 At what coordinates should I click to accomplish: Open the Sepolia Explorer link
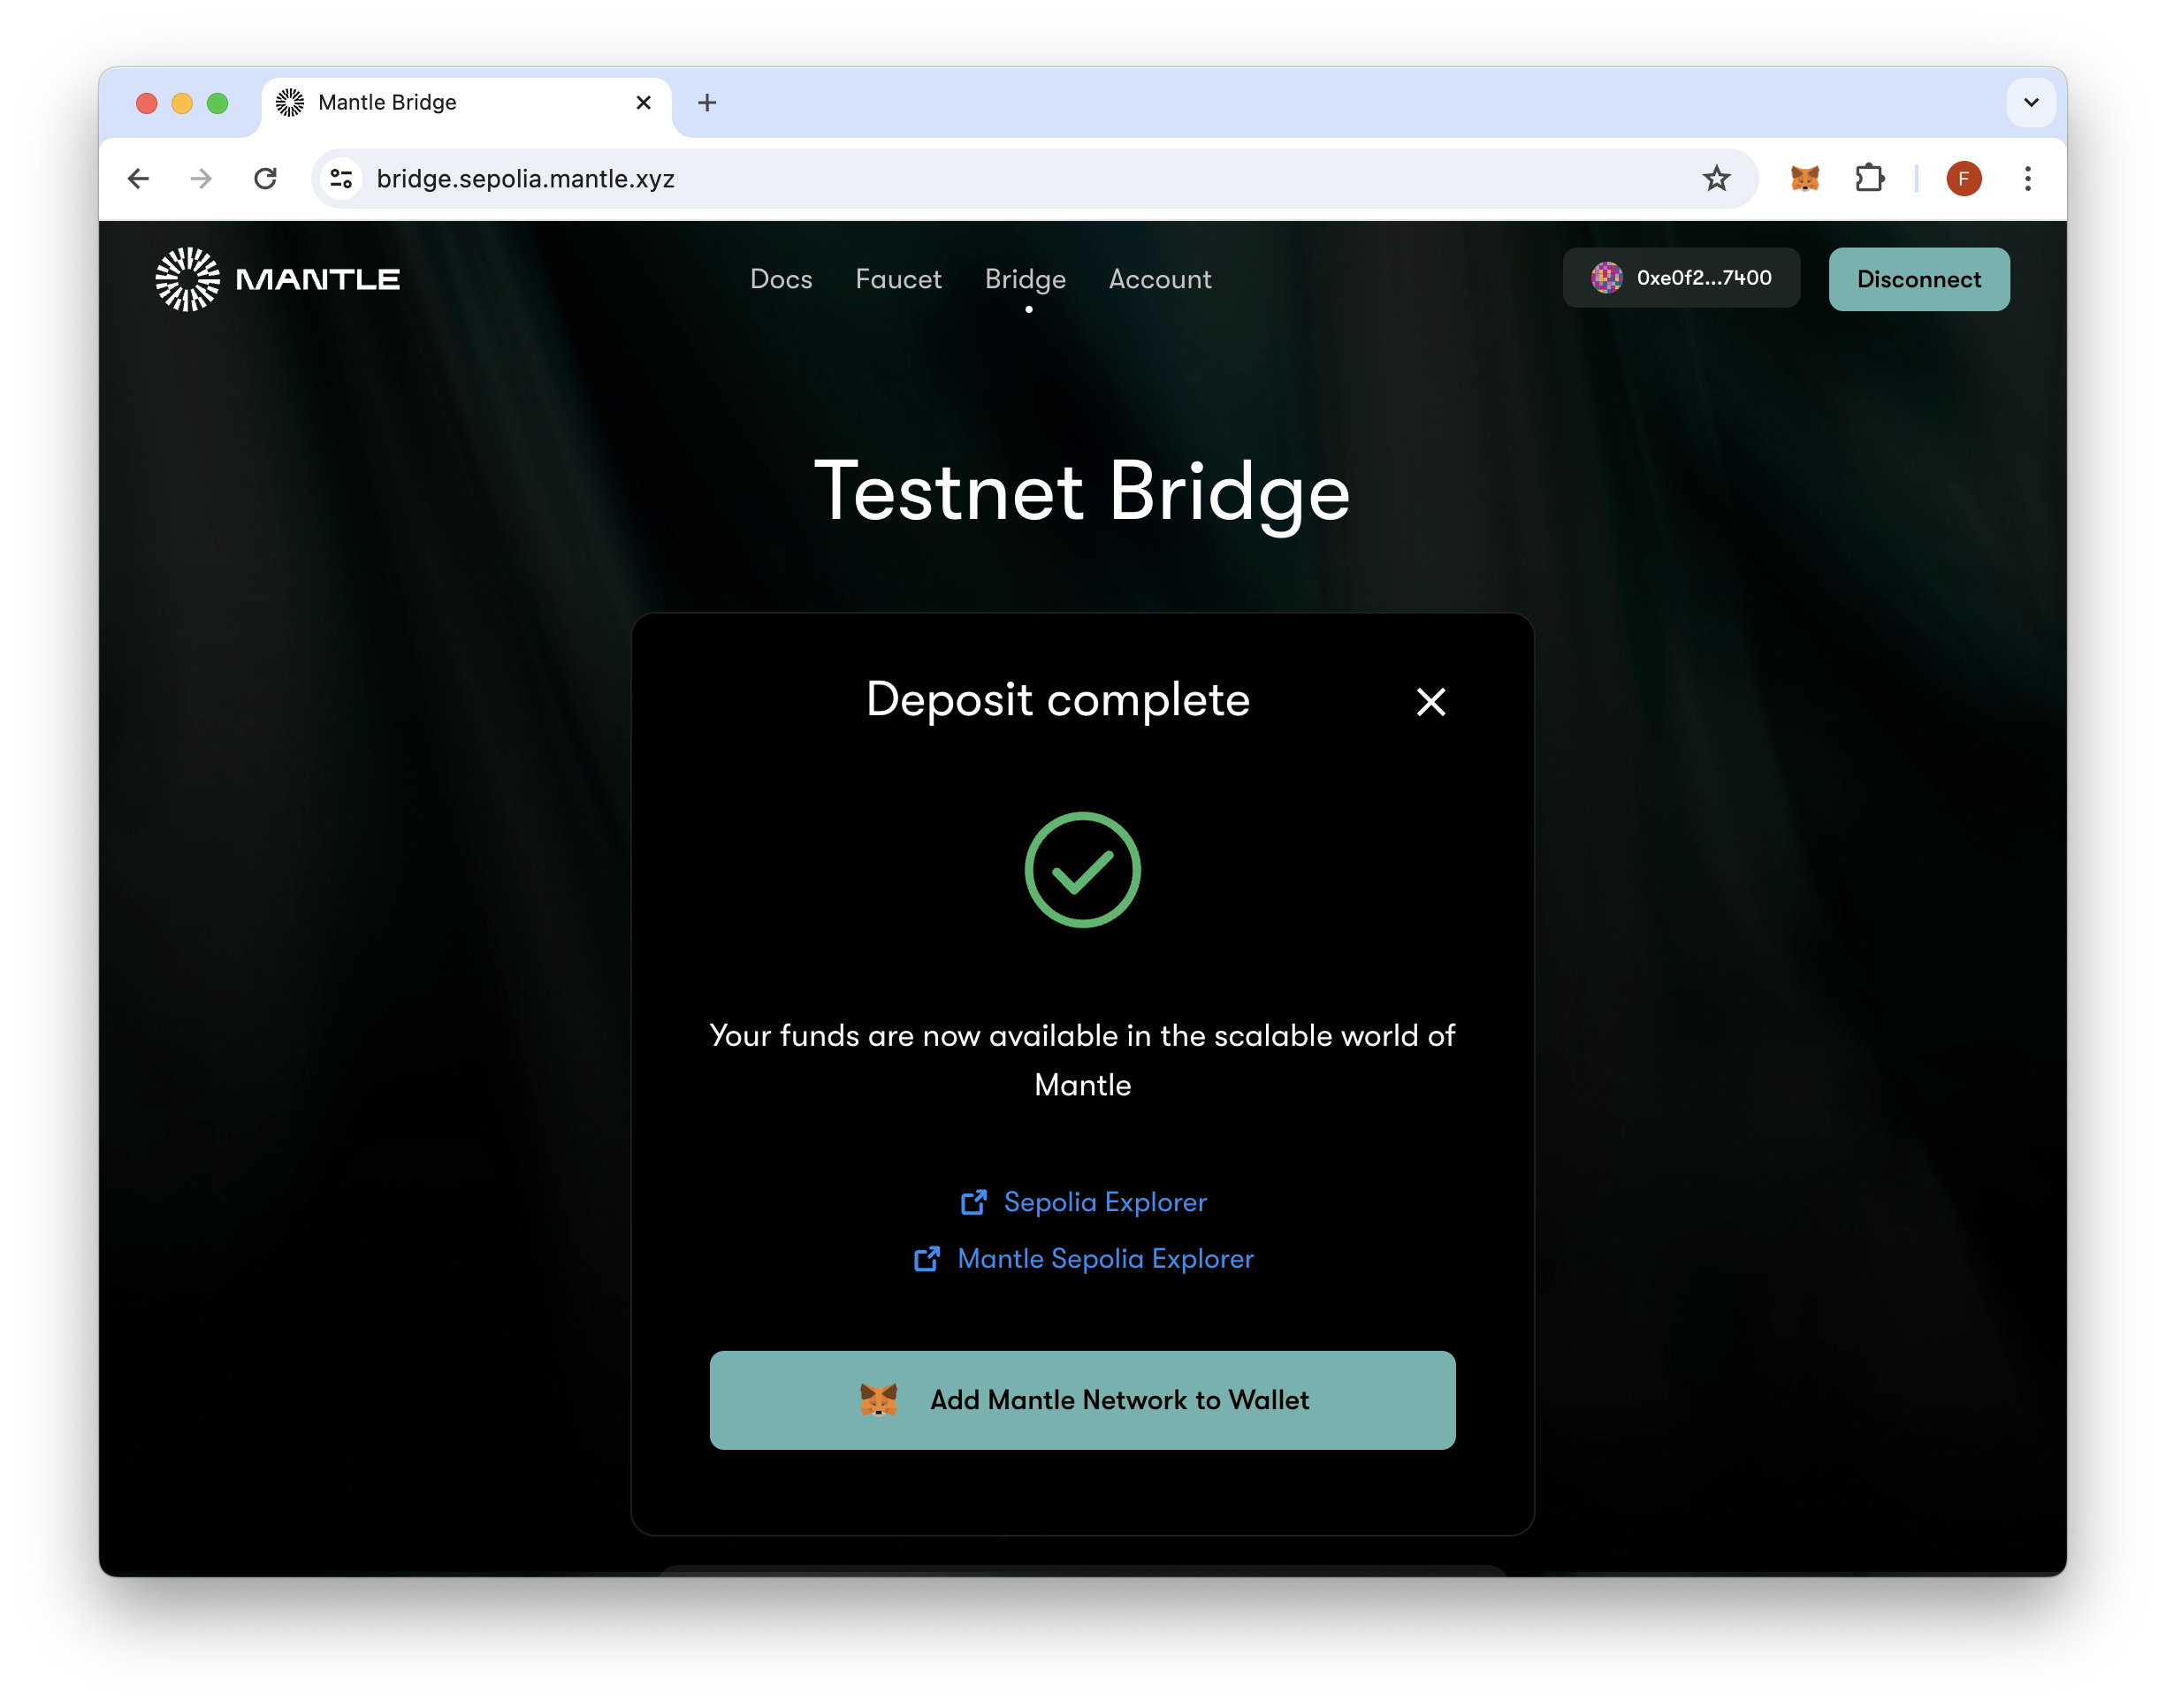tap(1104, 1202)
